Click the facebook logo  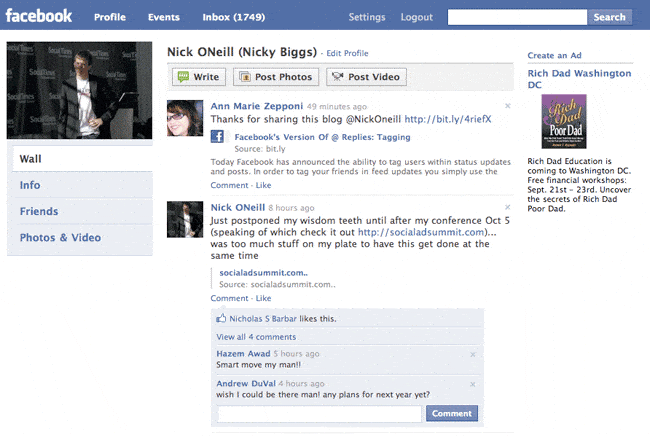(39, 16)
